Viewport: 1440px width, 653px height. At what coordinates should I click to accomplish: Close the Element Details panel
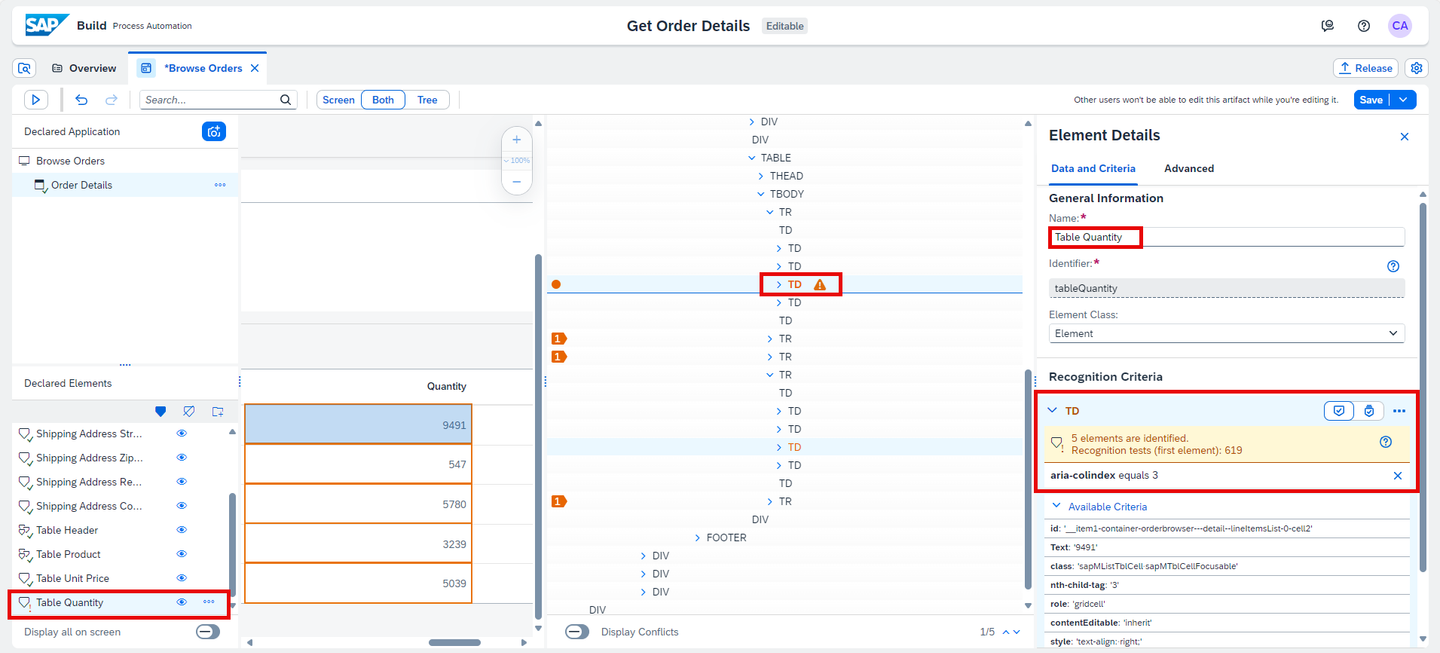click(1404, 136)
